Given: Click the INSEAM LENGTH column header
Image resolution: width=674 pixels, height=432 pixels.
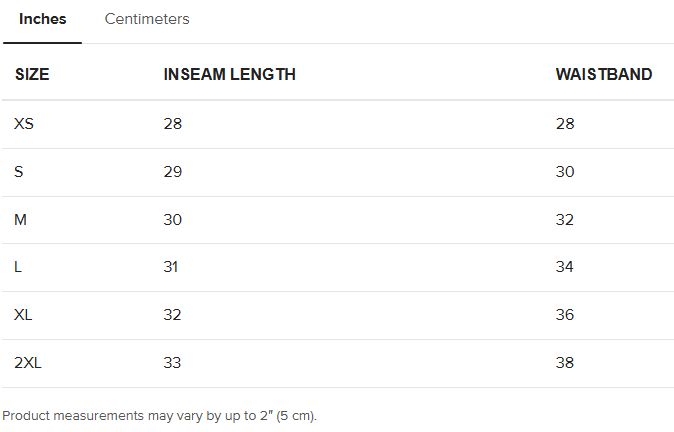Looking at the screenshot, I should pyautogui.click(x=230, y=74).
